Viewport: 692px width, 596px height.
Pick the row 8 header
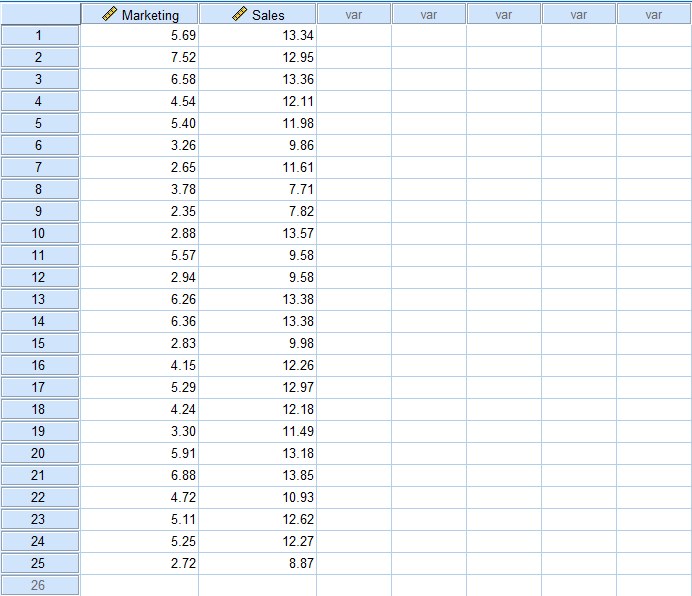click(x=40, y=190)
